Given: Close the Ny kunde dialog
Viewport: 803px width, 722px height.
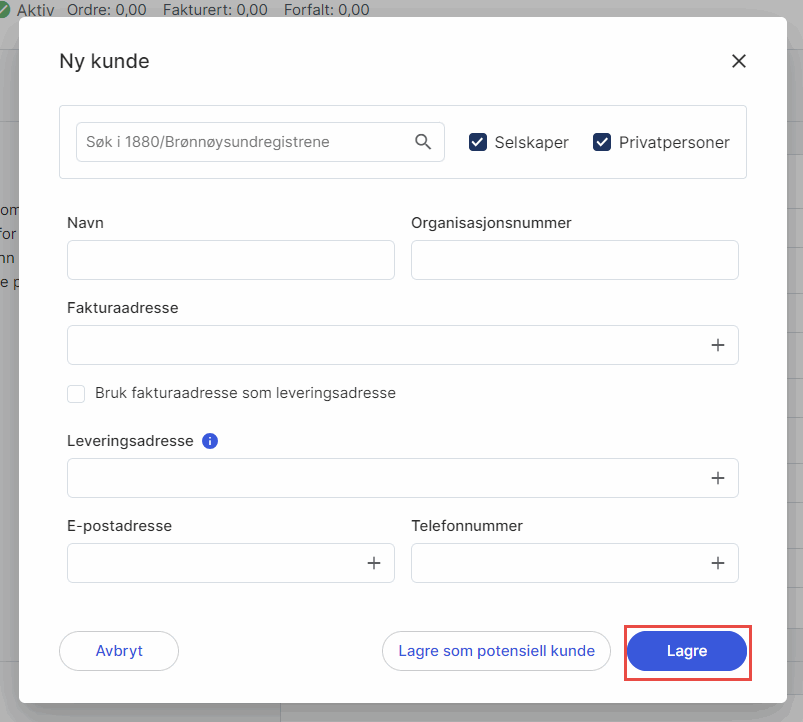Looking at the screenshot, I should pos(739,61).
